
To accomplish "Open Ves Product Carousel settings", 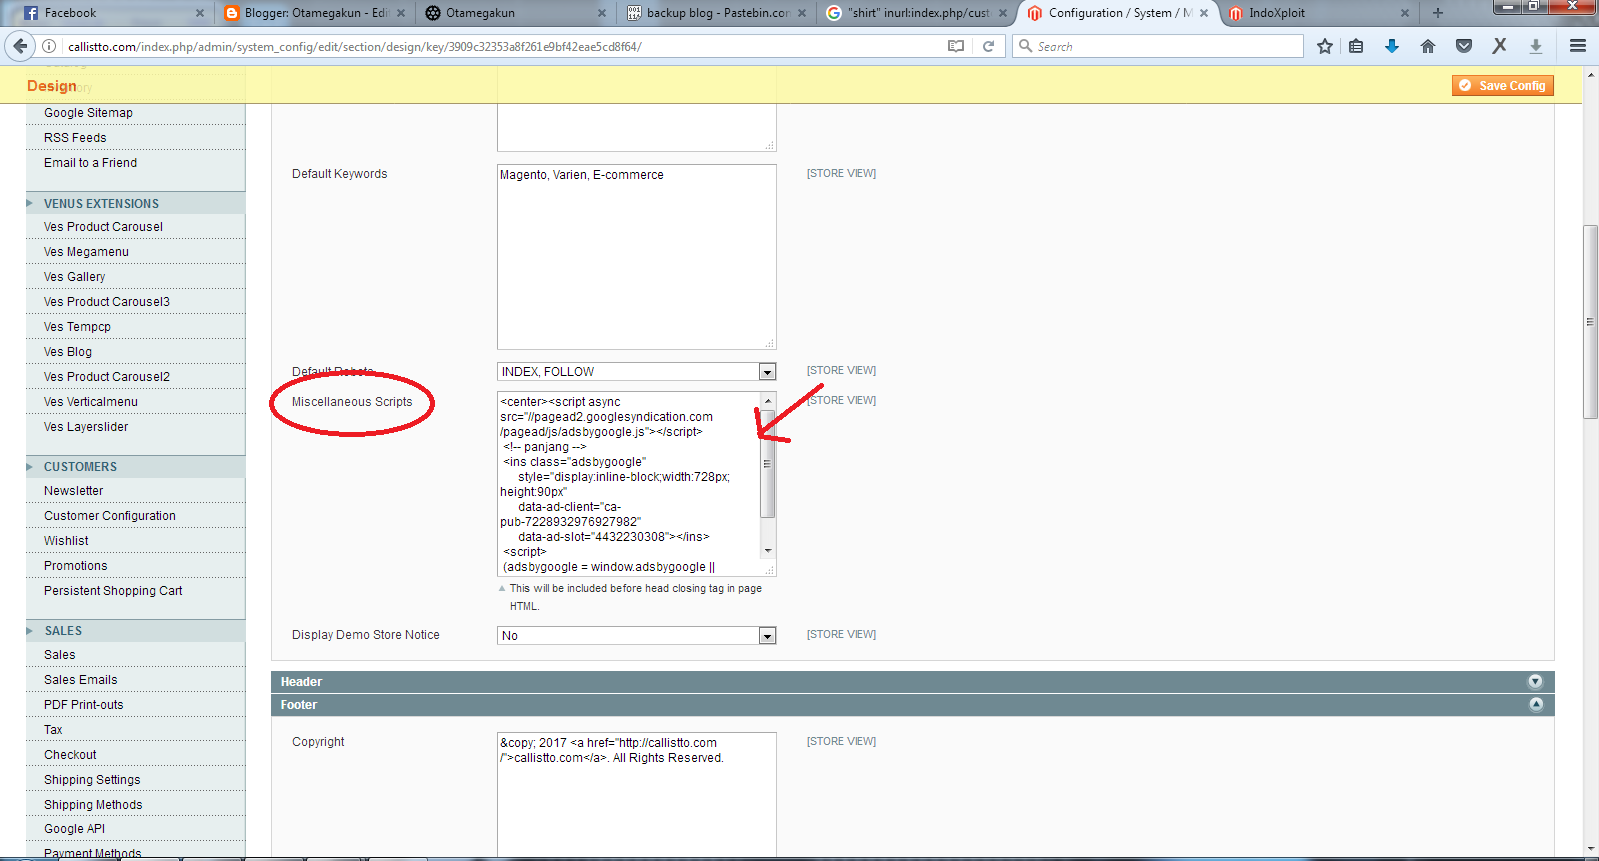I will pos(103,227).
